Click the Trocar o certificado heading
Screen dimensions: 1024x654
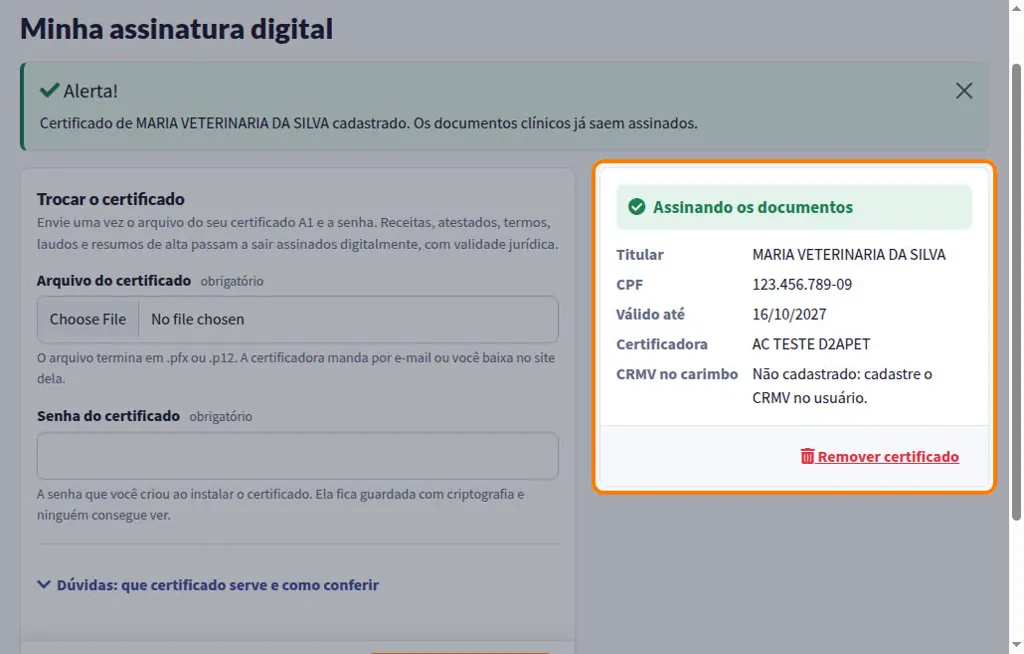(x=110, y=199)
